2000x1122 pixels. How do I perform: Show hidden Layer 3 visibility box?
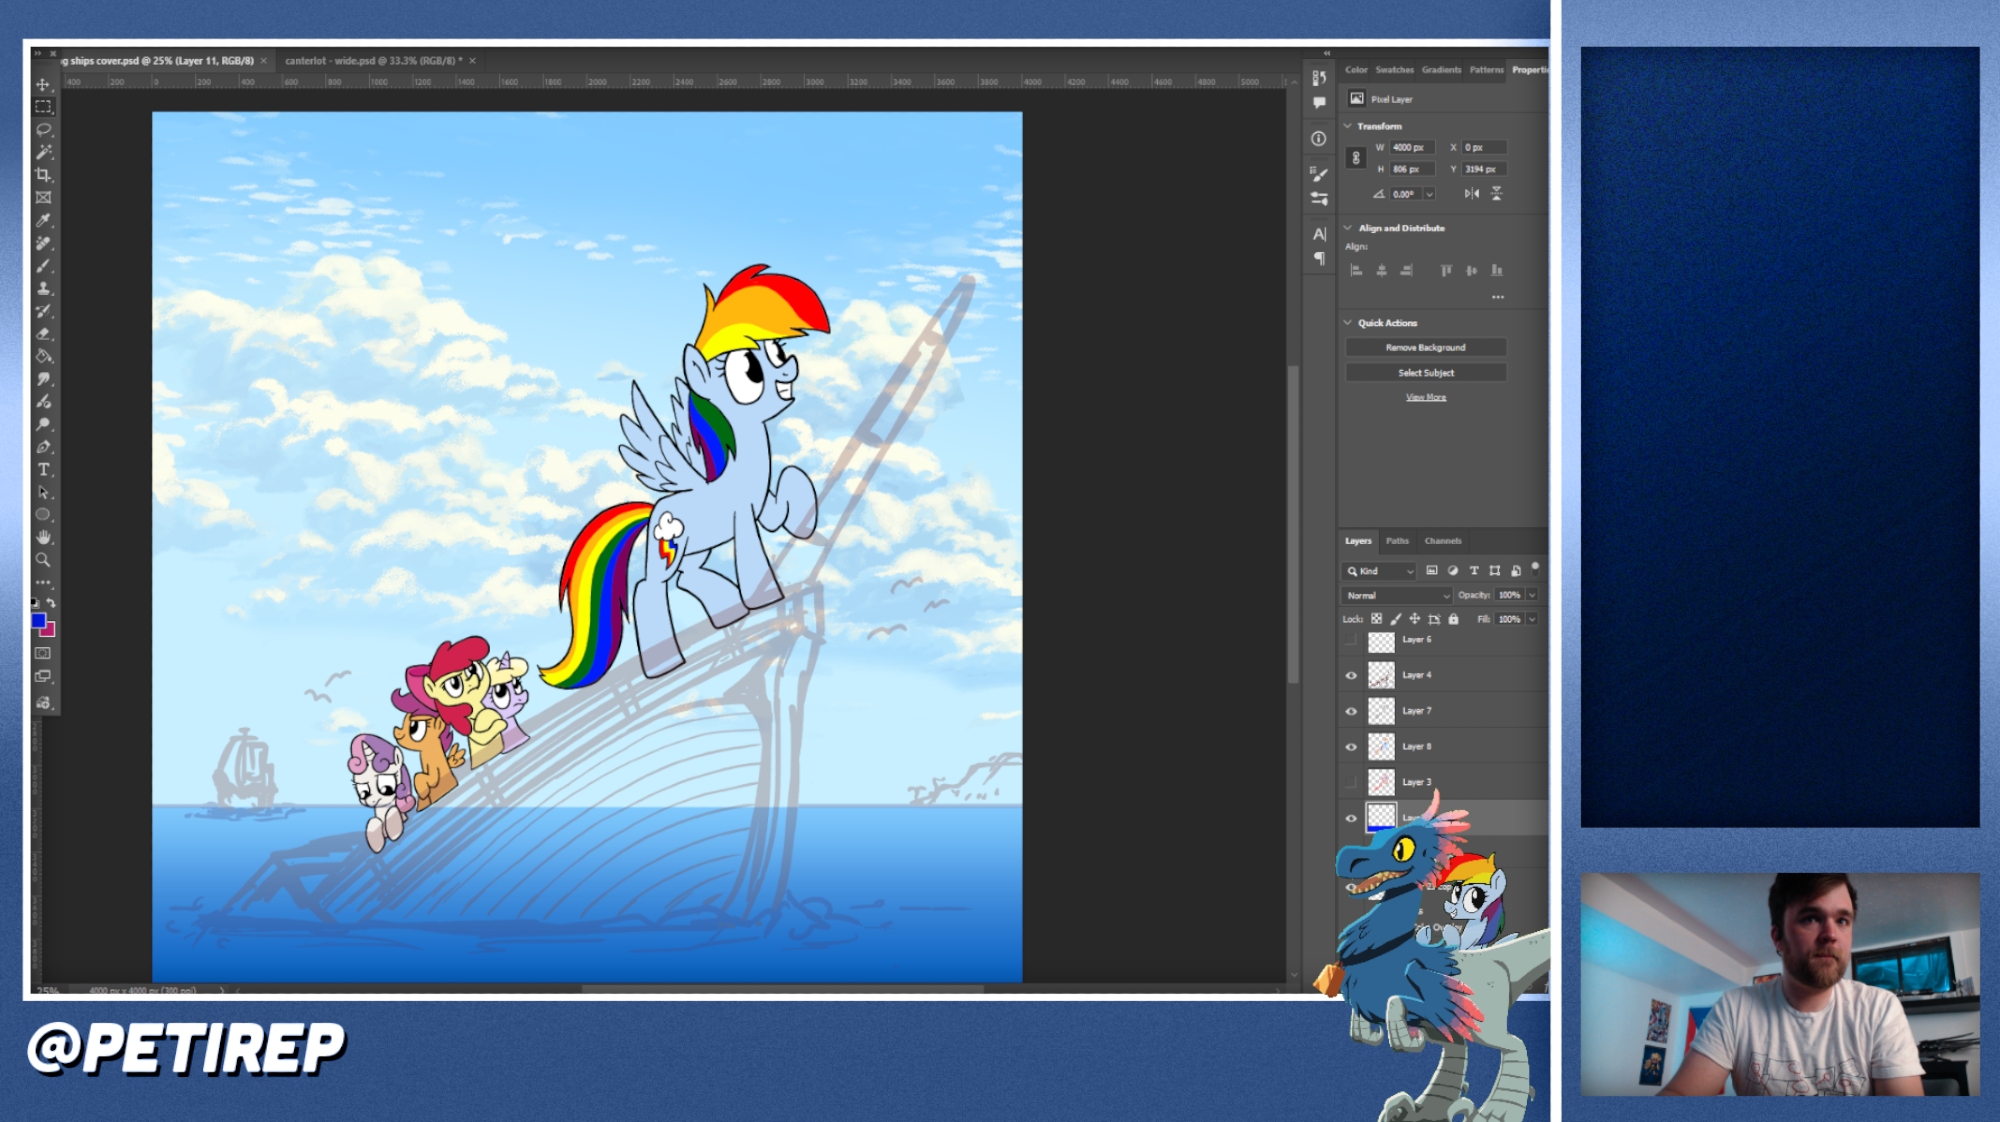coord(1351,782)
